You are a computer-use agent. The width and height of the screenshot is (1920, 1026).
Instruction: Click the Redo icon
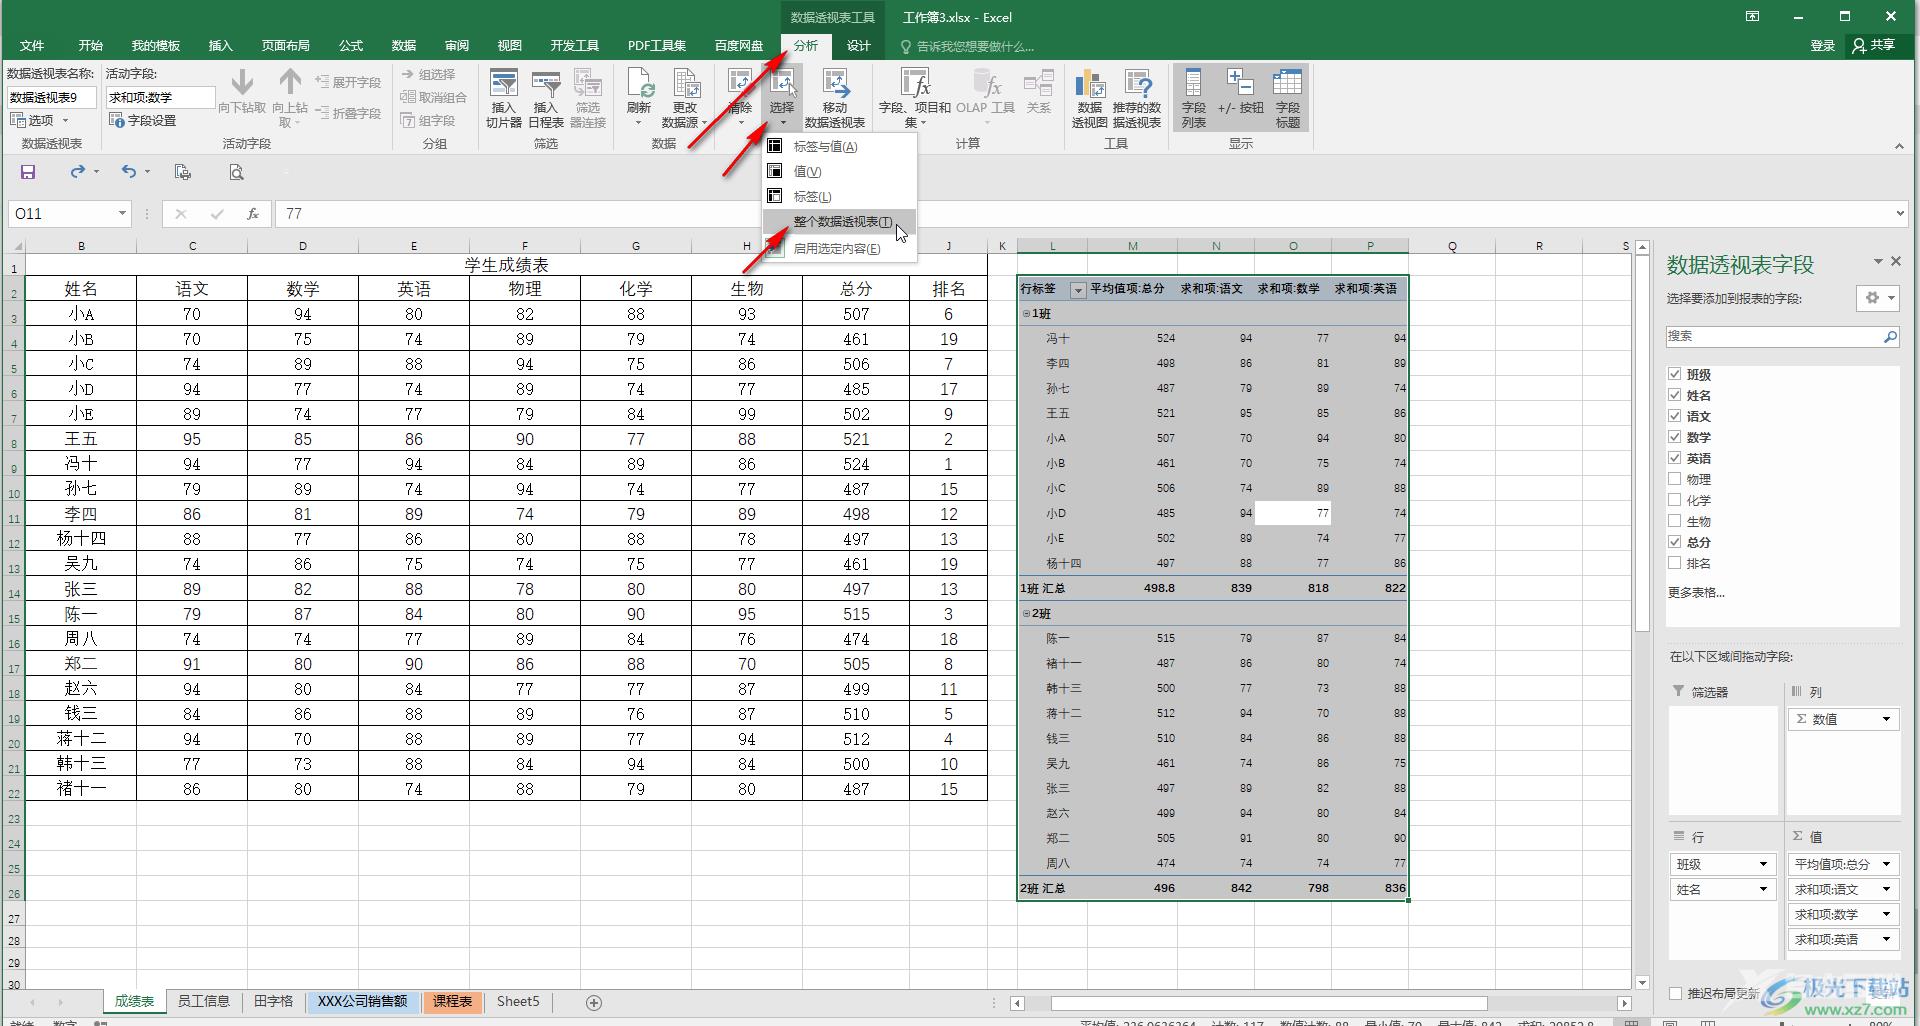click(77, 172)
